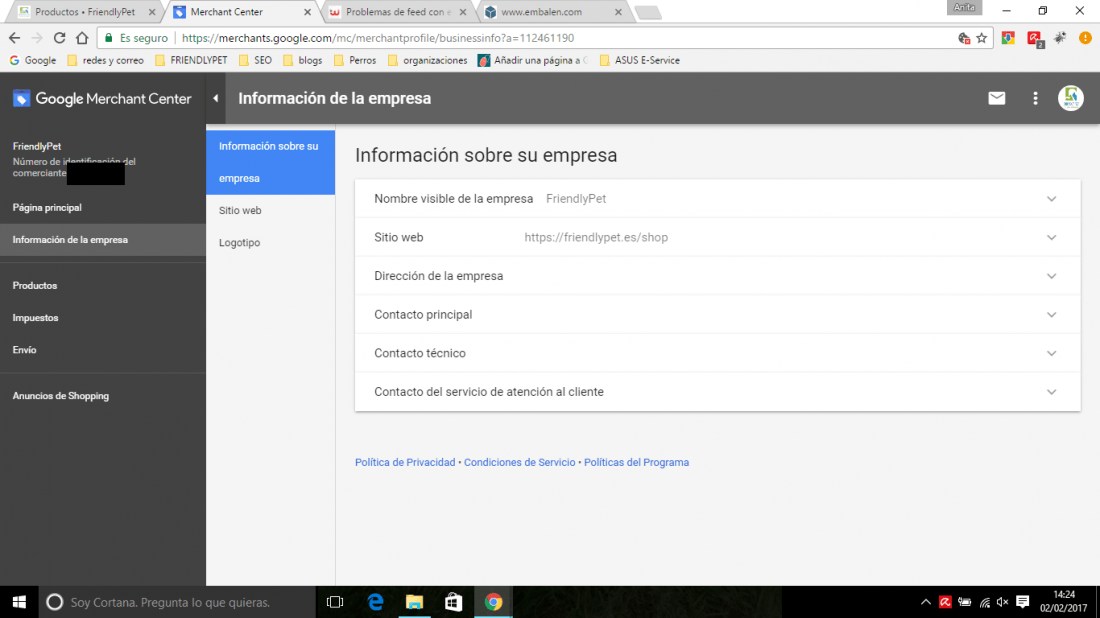This screenshot has width=1100, height=618.
Task: Launch Microsoft Edge from taskbar
Action: pos(375,602)
